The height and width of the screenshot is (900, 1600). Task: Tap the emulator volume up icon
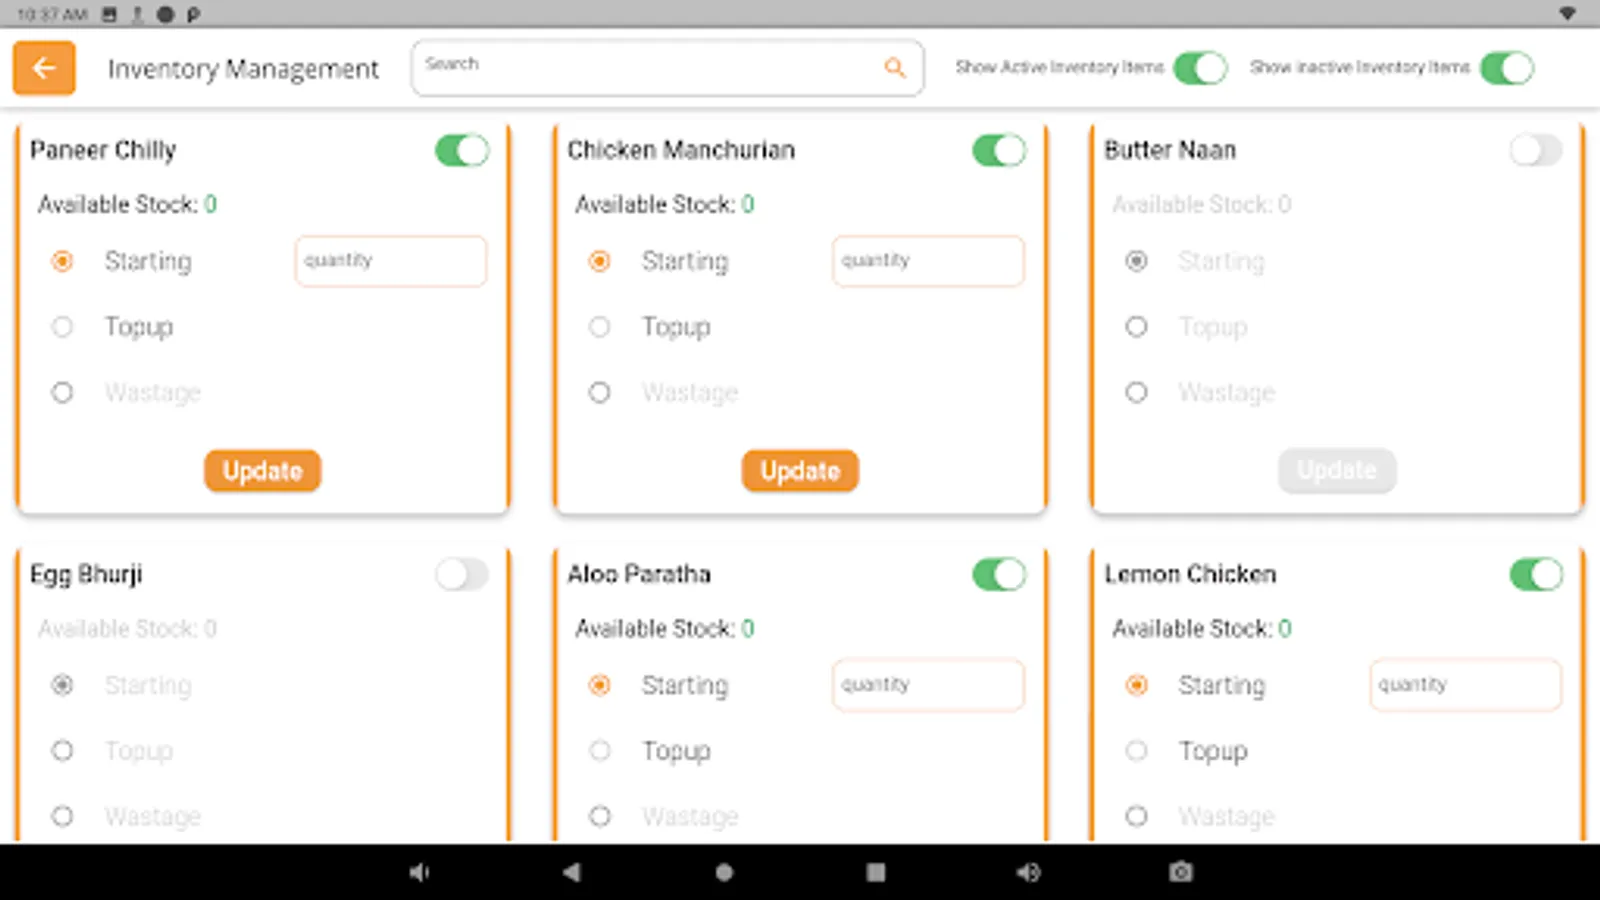point(1028,872)
